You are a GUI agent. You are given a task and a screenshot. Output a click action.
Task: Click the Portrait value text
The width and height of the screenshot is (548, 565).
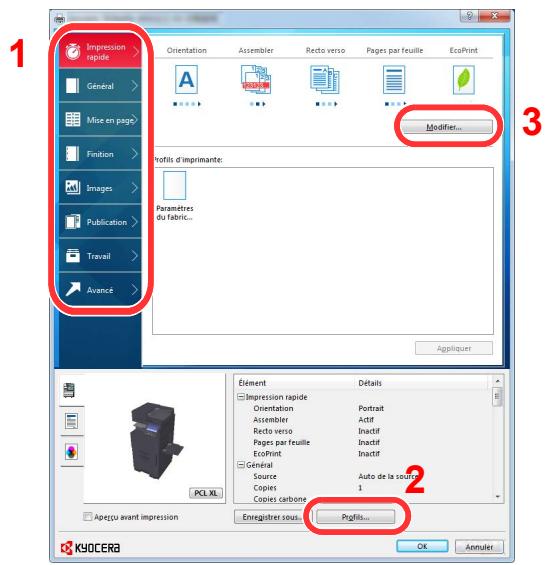[371, 408]
